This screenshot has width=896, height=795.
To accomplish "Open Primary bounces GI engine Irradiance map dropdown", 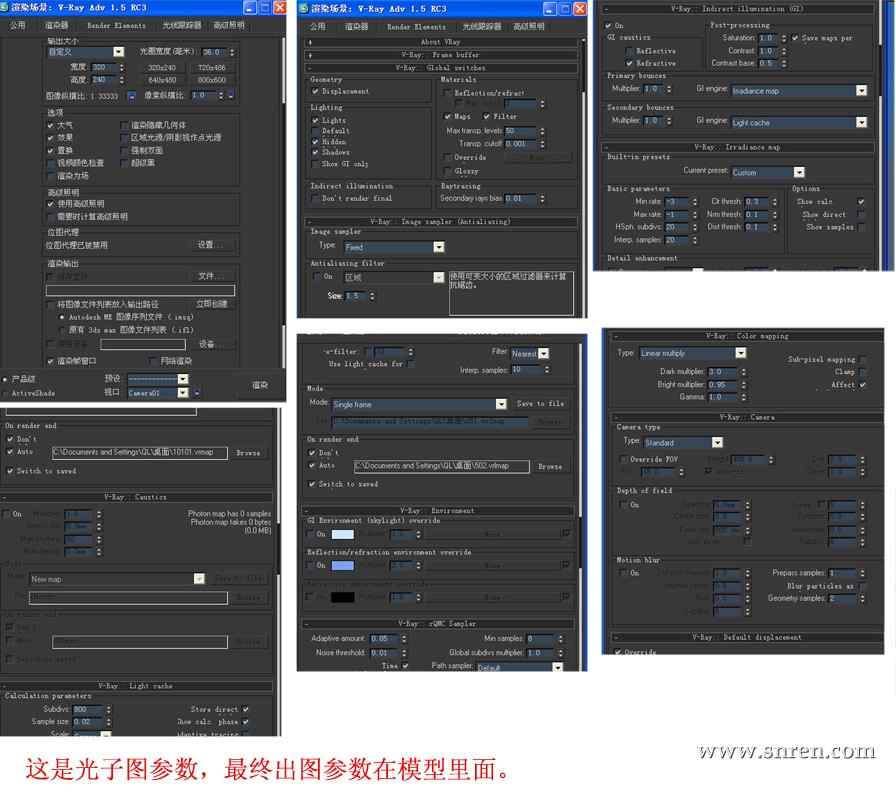I will 861,90.
